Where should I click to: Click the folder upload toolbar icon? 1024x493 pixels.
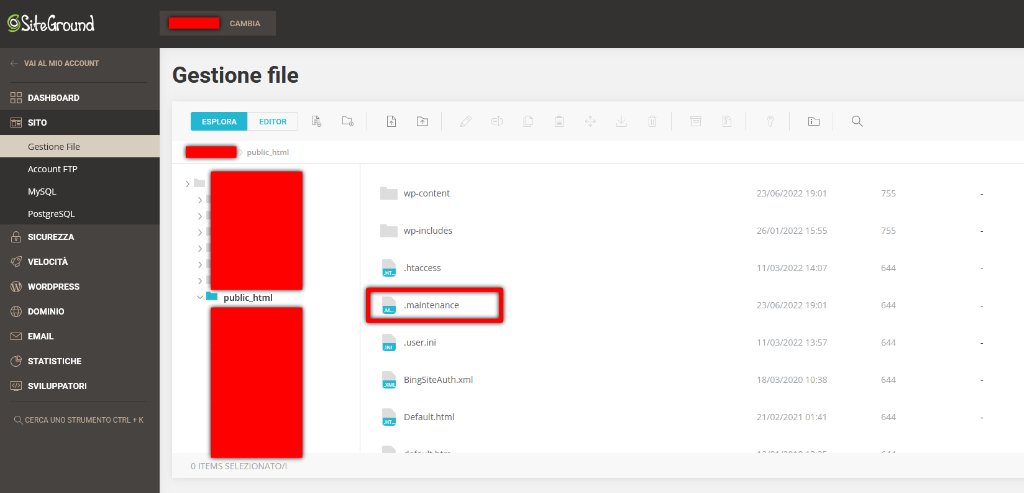[x=423, y=121]
